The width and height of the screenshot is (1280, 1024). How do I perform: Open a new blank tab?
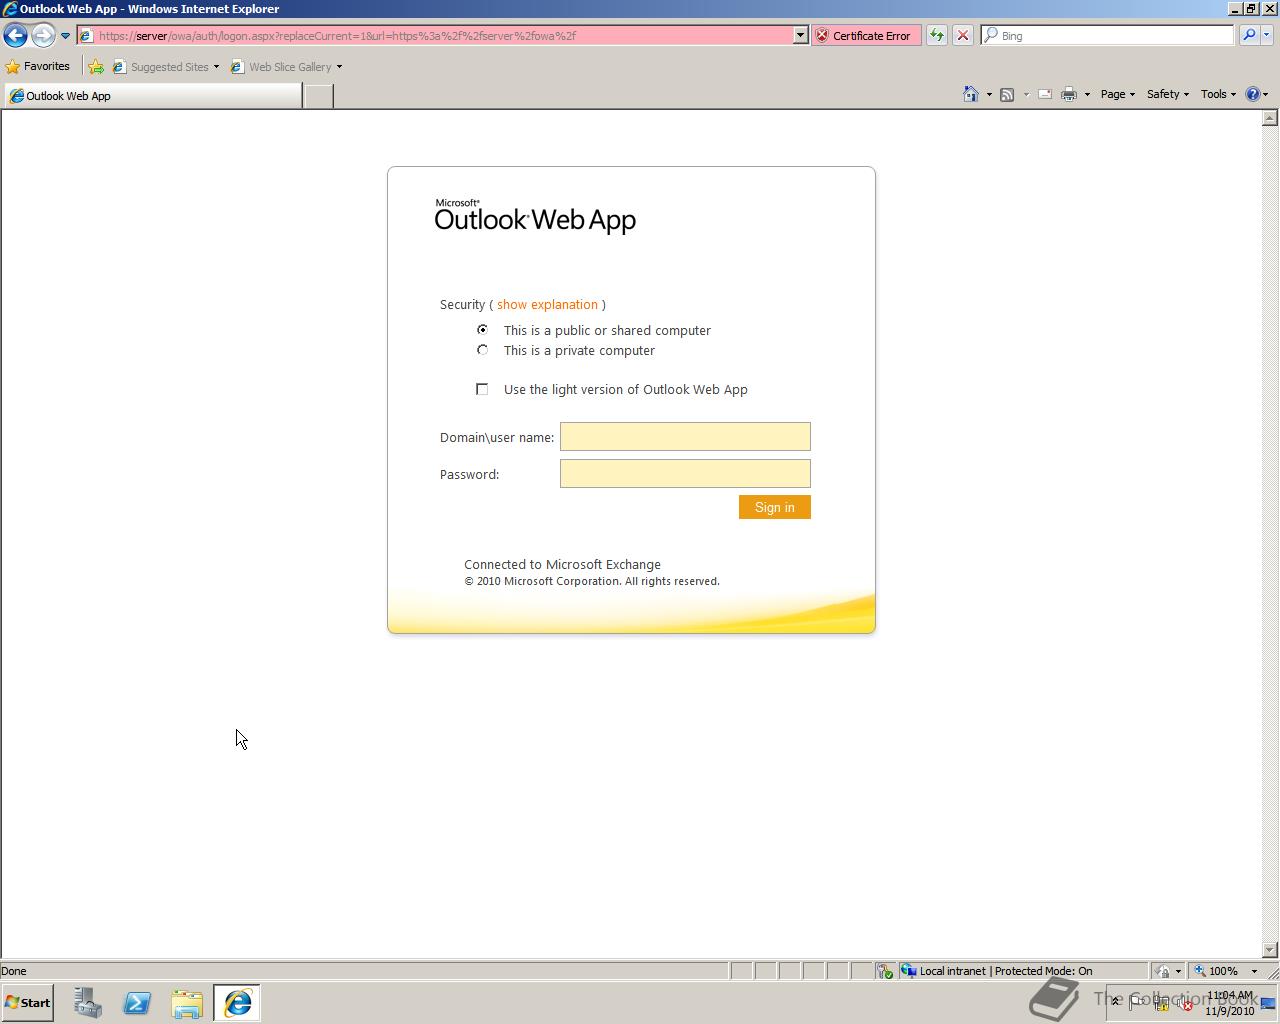[x=318, y=96]
